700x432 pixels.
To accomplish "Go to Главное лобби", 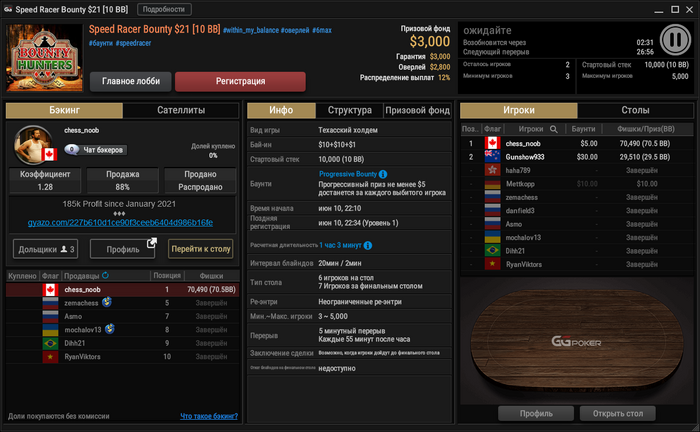I will (130, 81).
